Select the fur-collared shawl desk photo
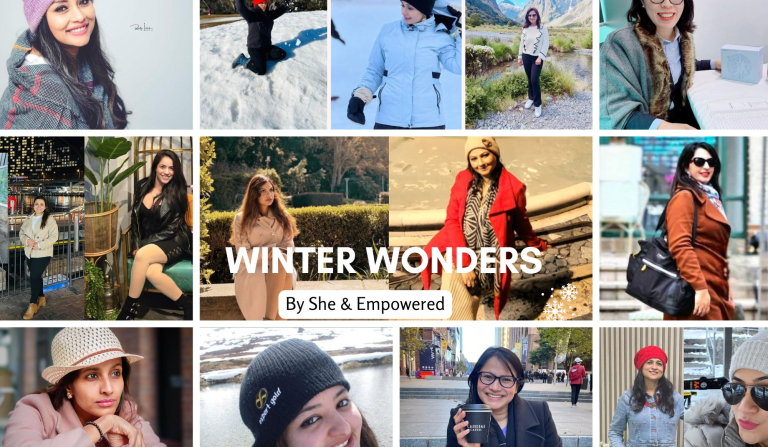768x447 pixels. click(684, 65)
